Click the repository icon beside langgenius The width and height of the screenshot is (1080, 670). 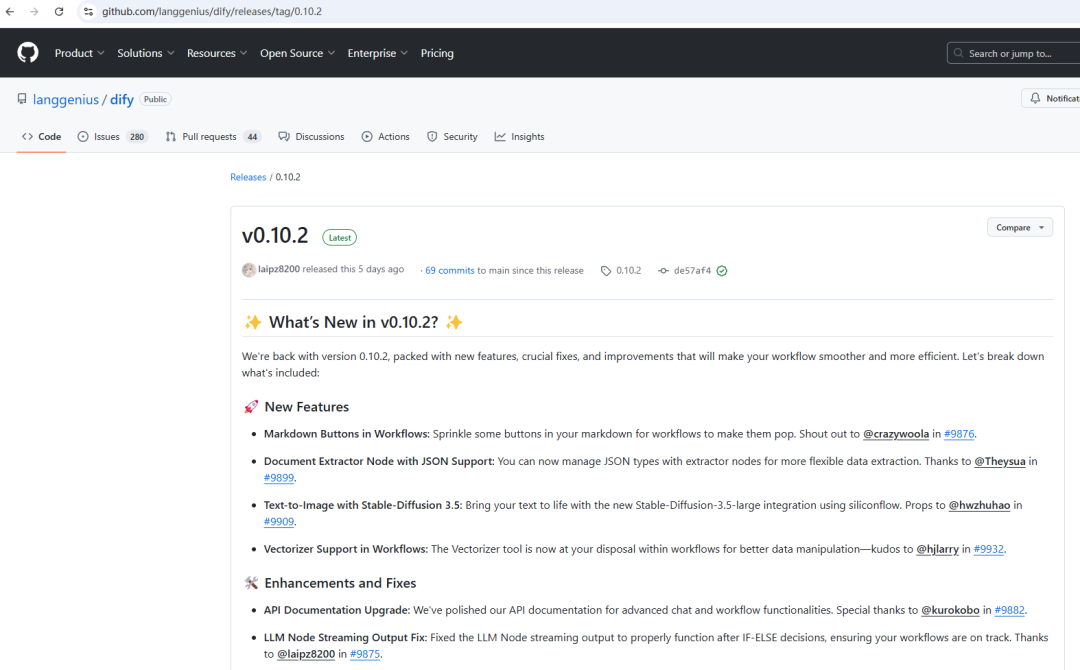click(22, 99)
